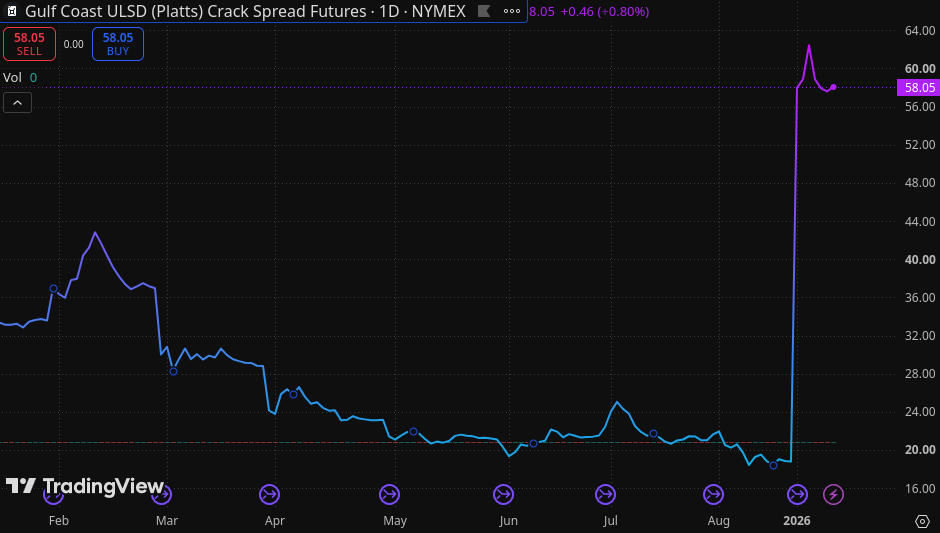Screen dimensions: 940x533
Task: Click the blue 58.05 BUY button
Action: tap(118, 44)
